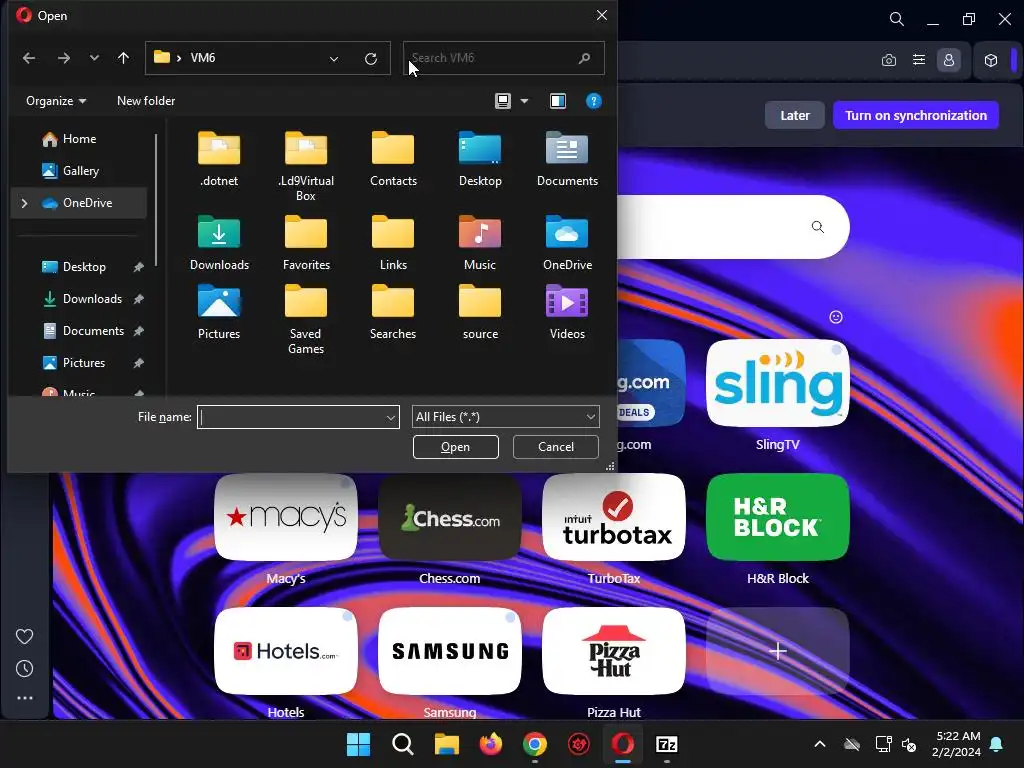Go forward in the Open dialog
1024x768 pixels.
point(63,58)
